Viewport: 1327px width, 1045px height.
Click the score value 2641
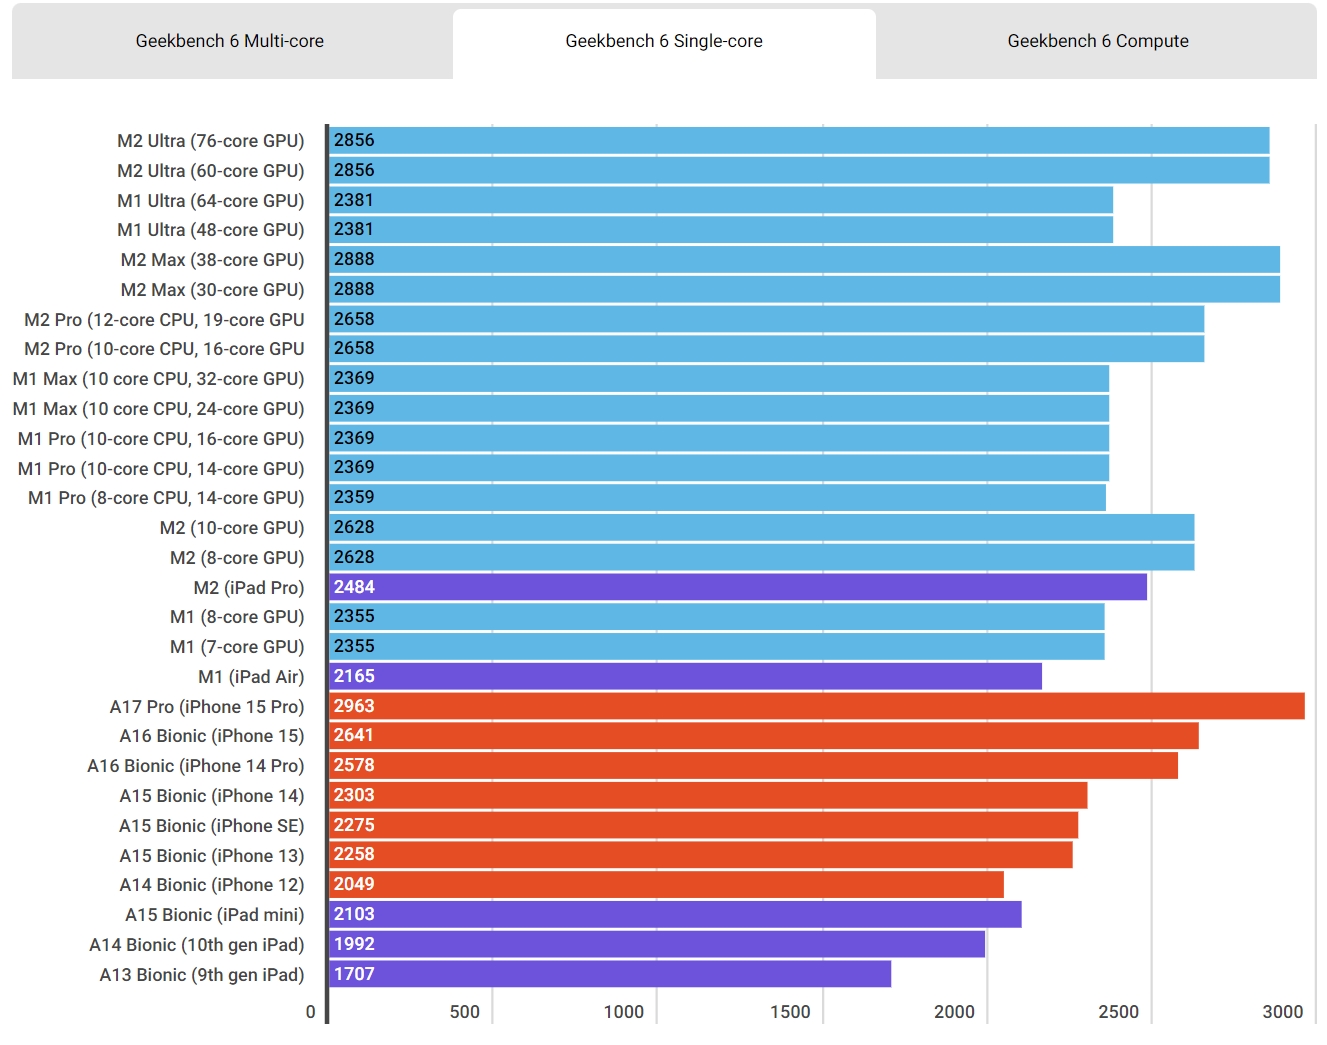pos(354,735)
